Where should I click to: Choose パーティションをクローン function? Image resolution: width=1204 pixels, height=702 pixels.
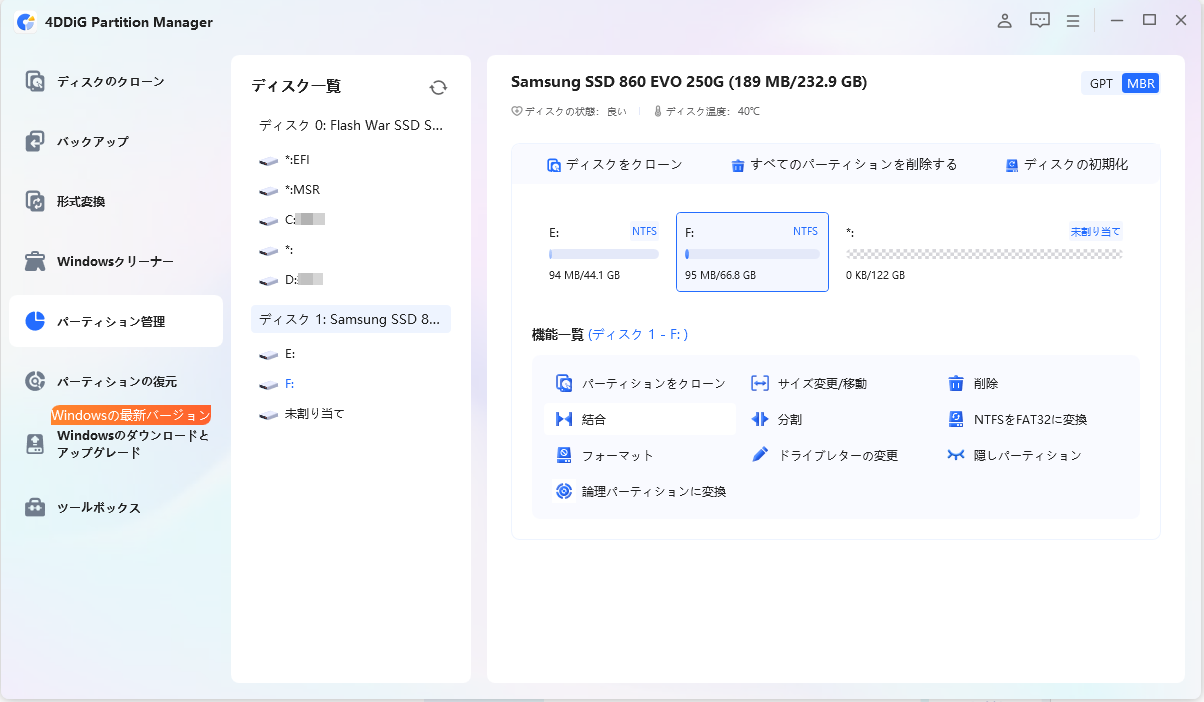(x=640, y=383)
